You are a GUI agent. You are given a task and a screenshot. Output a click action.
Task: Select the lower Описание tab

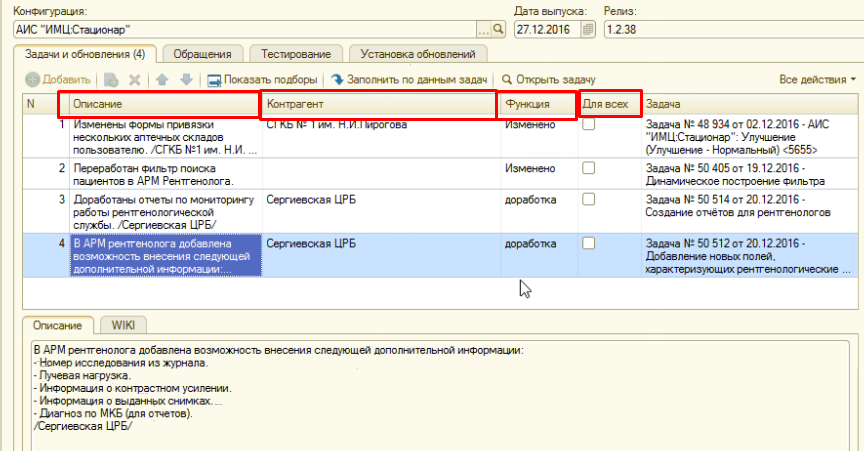[57, 325]
